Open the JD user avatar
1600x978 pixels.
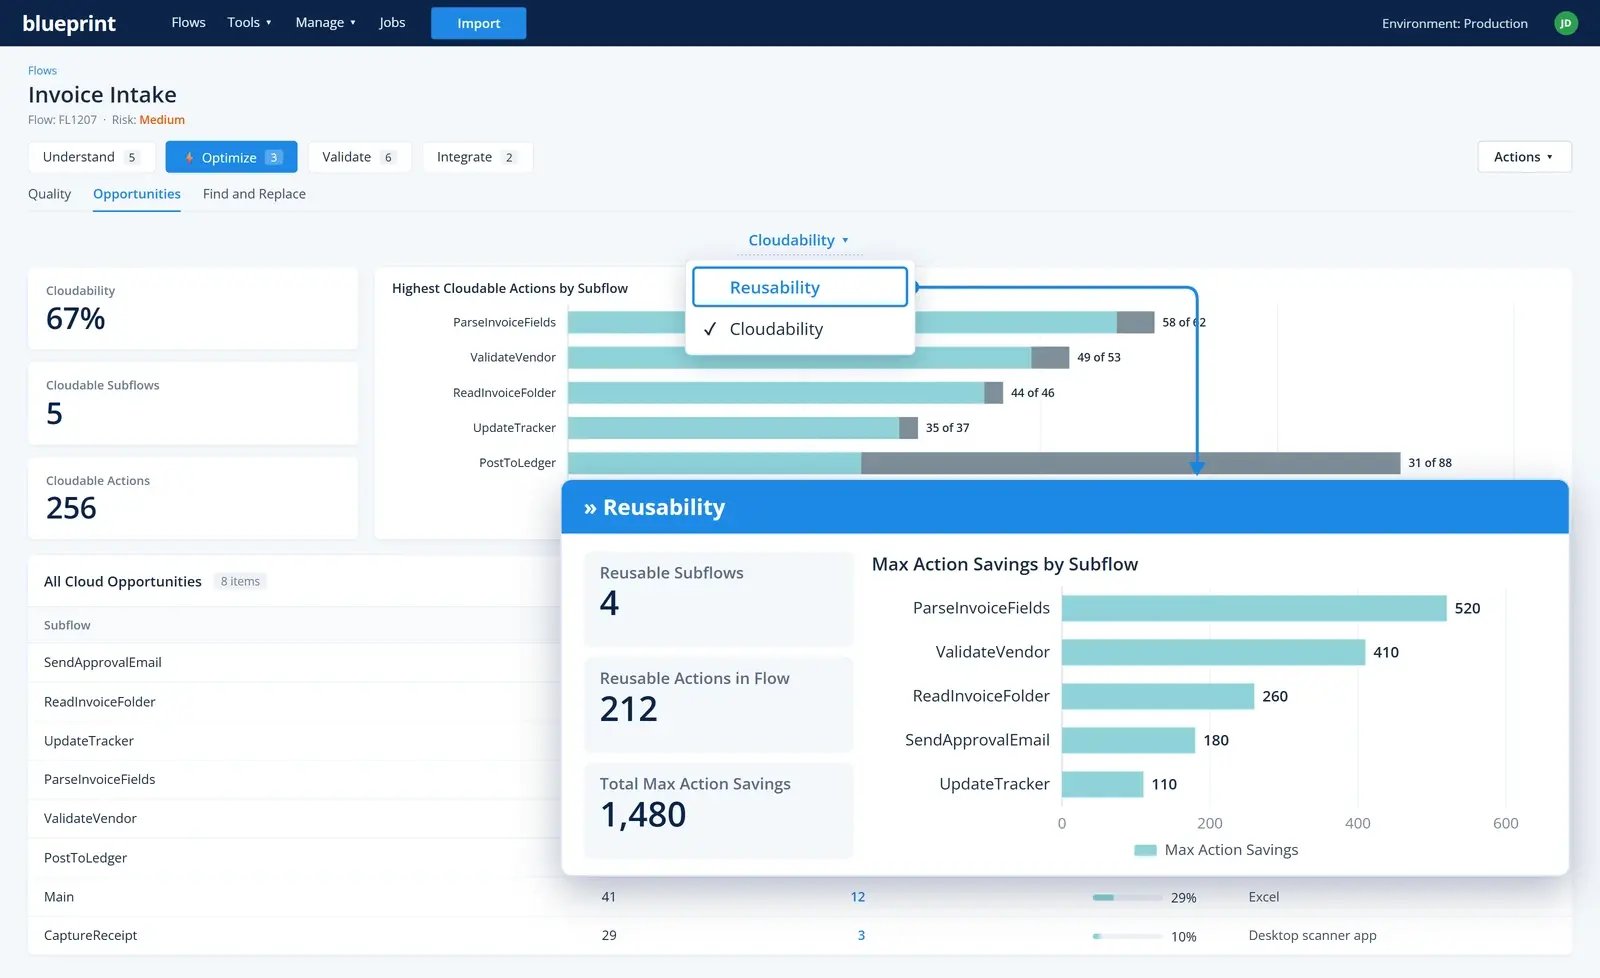tap(1566, 23)
